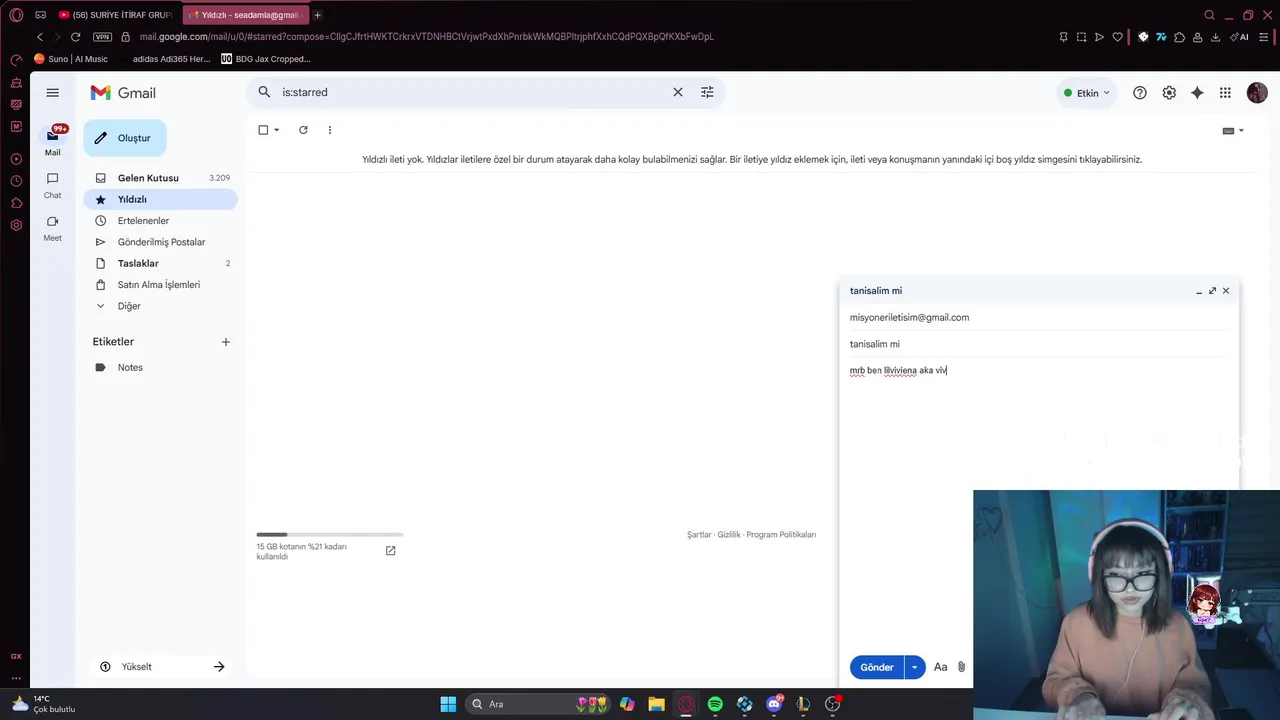Open the Etkin status dropdown
The height and width of the screenshot is (720, 1280).
(x=1086, y=93)
